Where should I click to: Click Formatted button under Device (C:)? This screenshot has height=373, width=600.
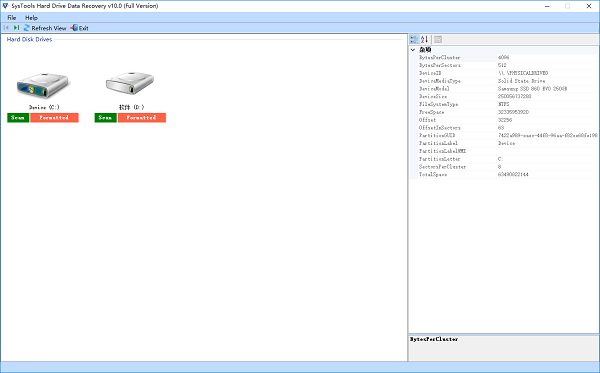click(54, 118)
